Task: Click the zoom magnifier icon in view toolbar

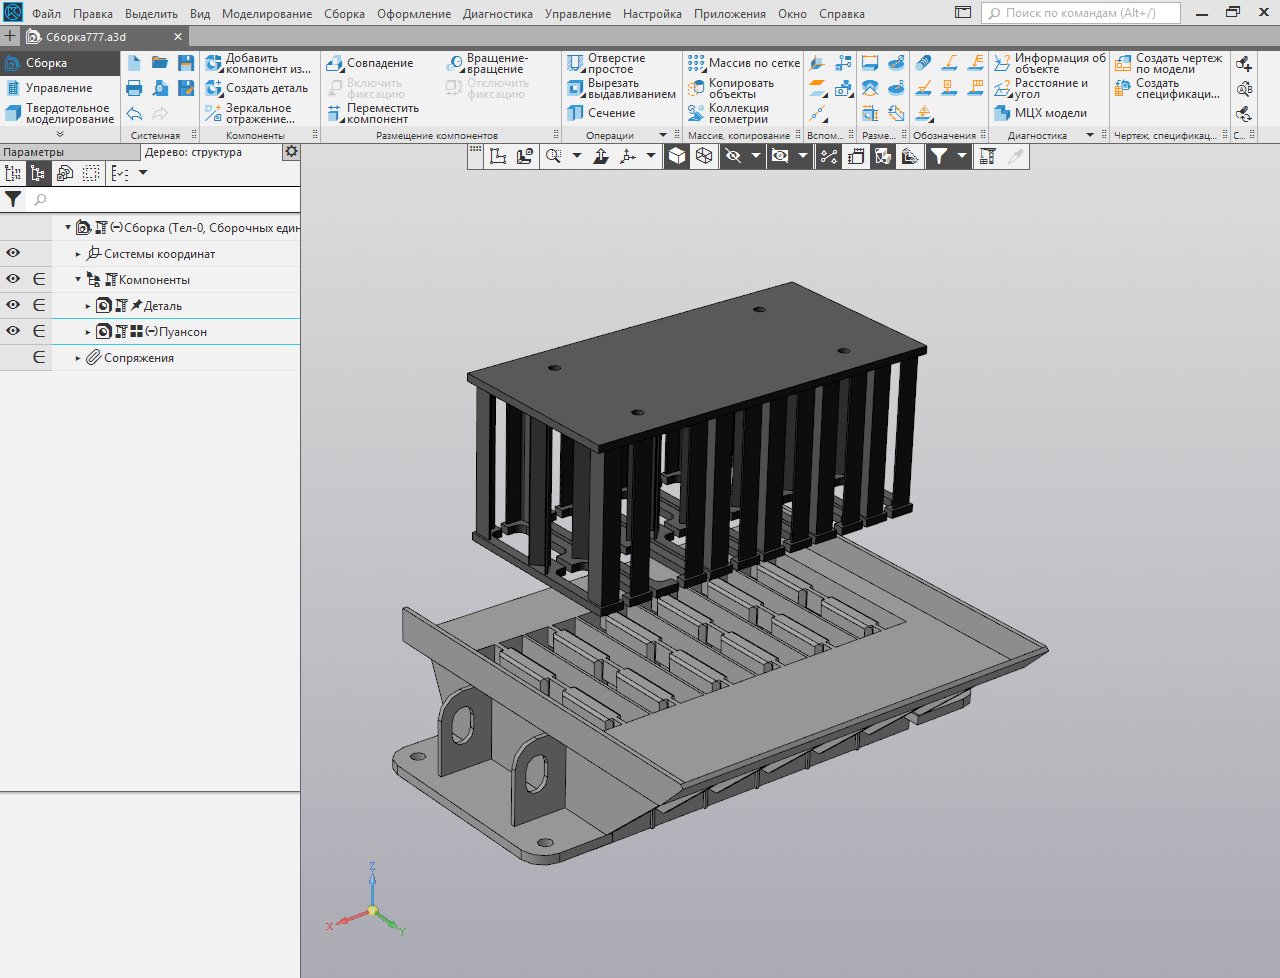Action: (553, 156)
